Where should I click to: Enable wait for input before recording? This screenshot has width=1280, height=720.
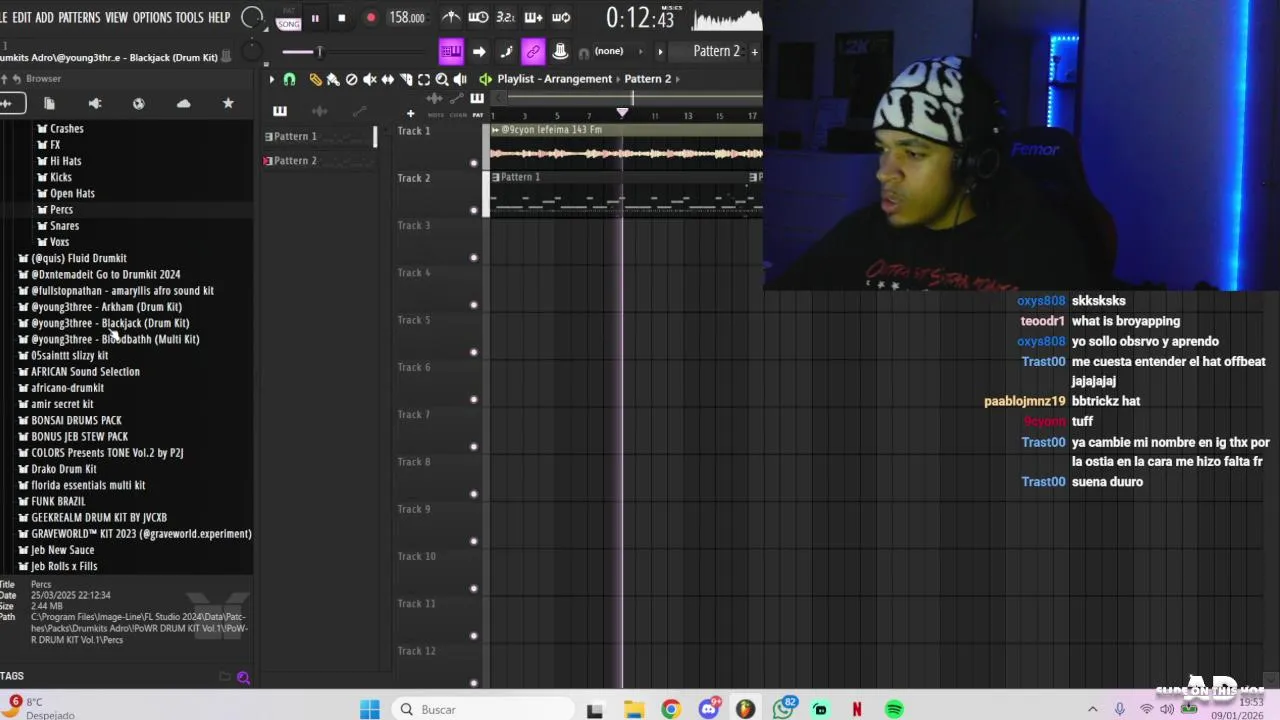coord(478,17)
